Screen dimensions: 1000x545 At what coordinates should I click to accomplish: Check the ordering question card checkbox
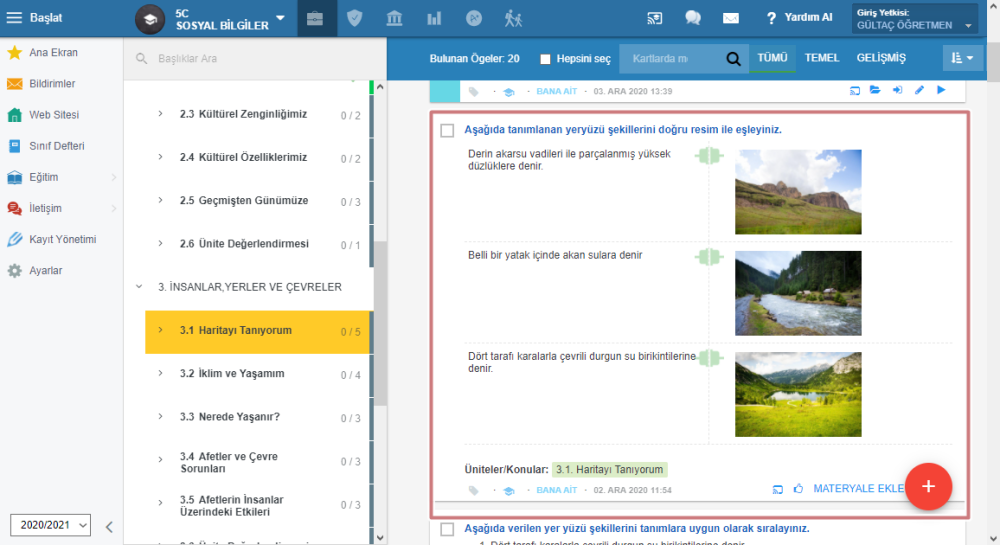(447, 529)
